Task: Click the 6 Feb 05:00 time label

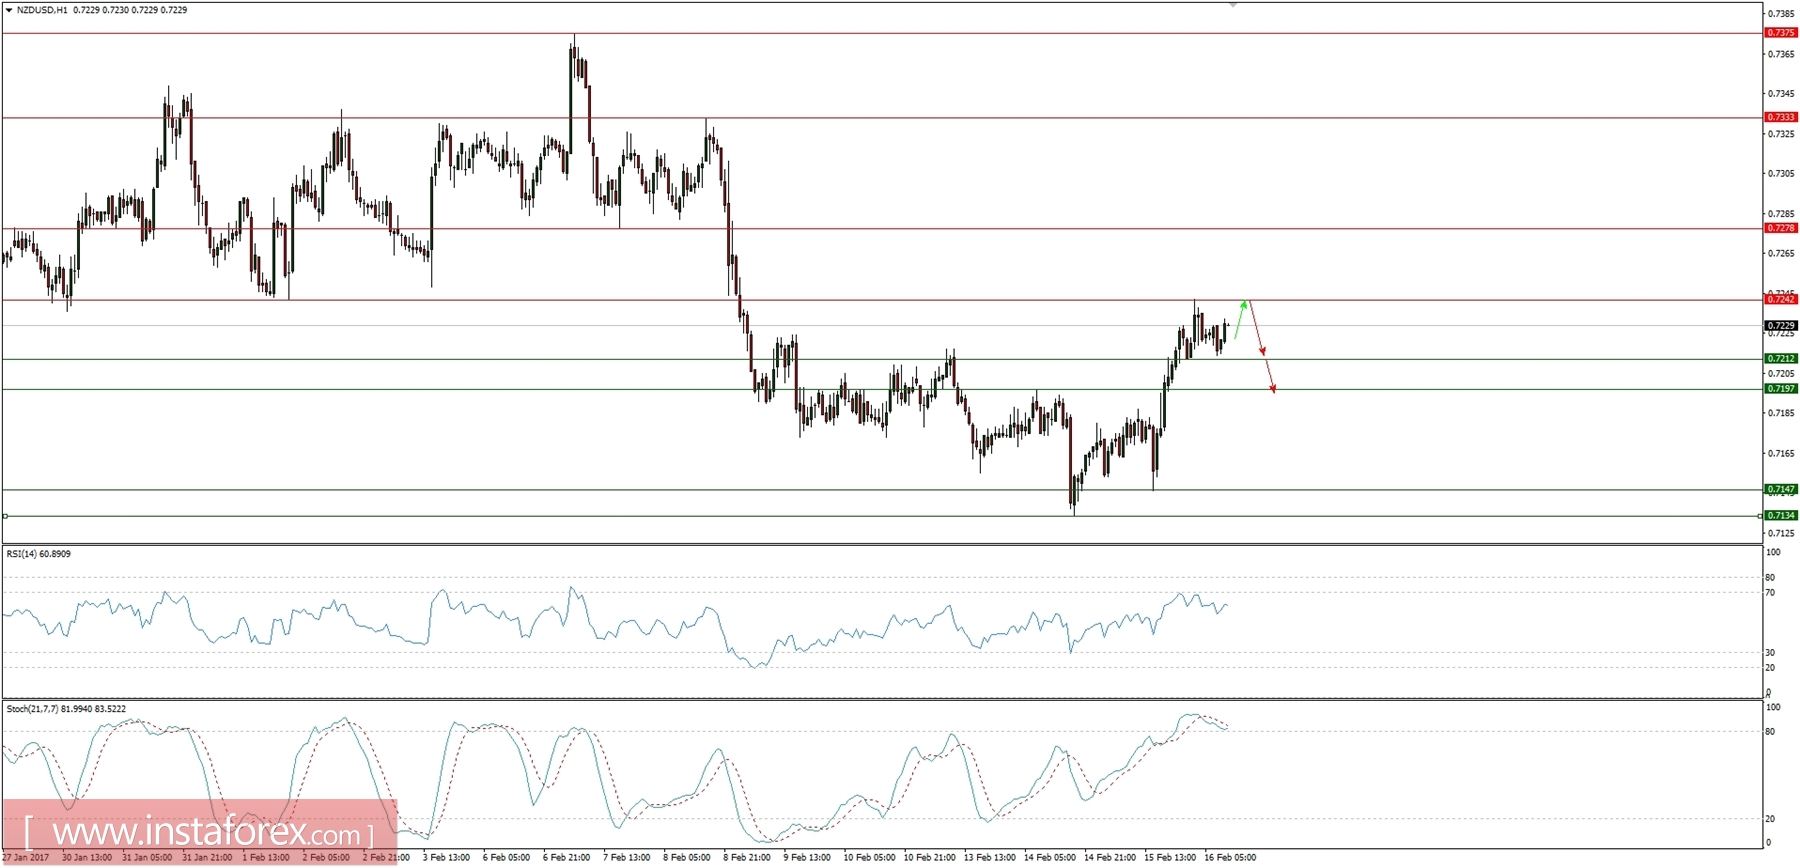Action: point(506,857)
